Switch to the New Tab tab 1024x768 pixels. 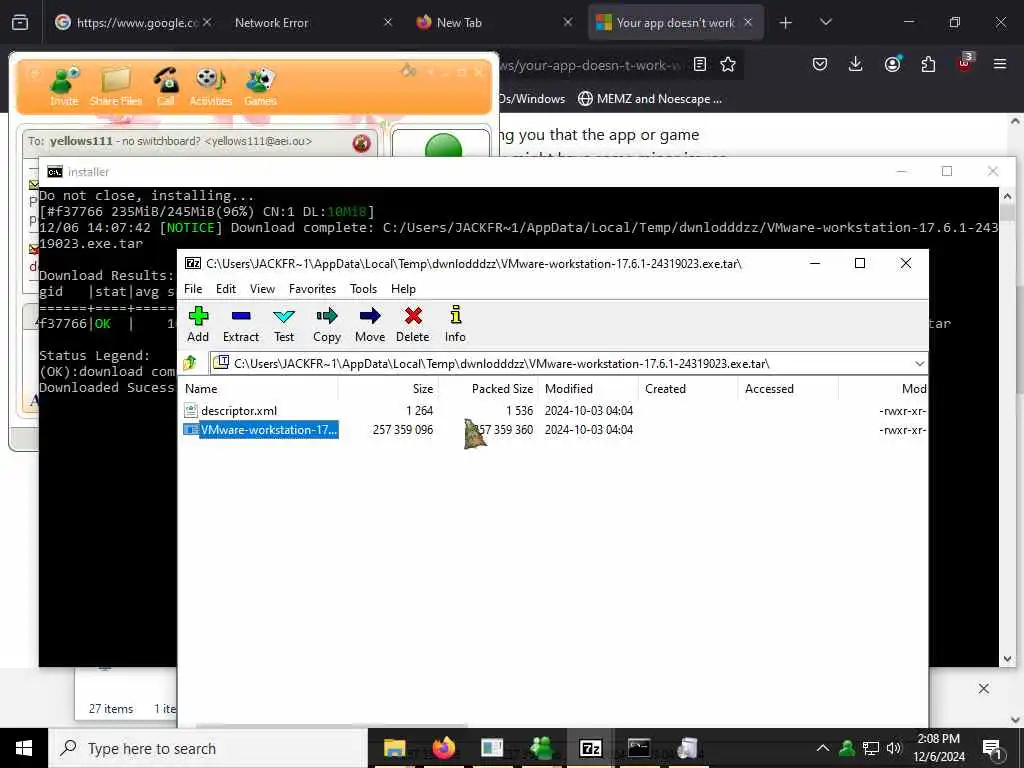[x=494, y=23]
